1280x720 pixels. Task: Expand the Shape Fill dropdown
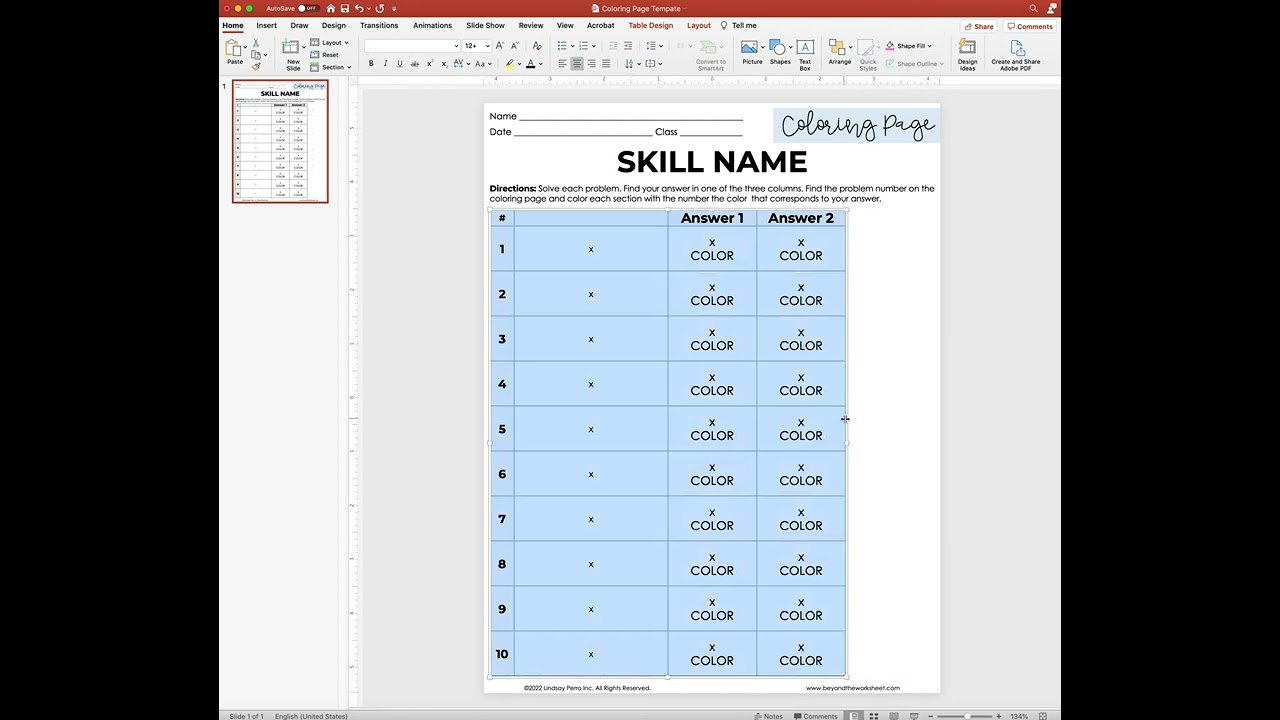909,46
